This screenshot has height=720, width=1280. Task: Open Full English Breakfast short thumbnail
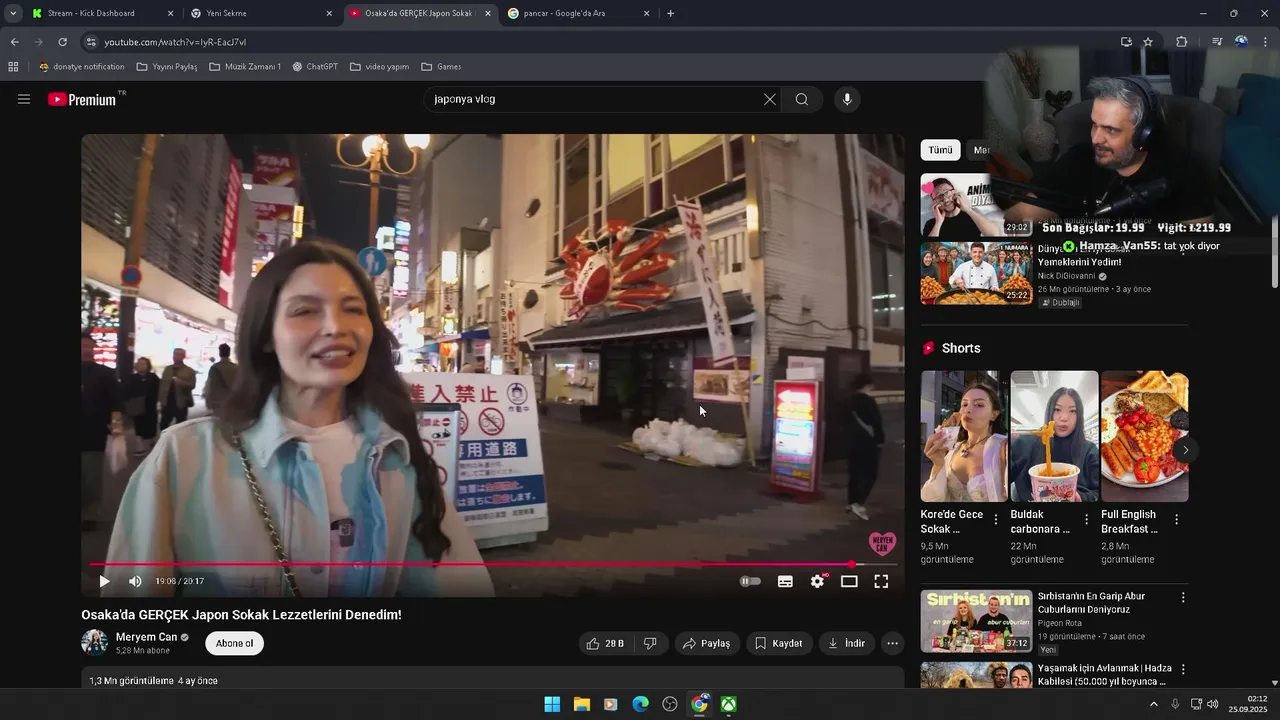[1144, 436]
